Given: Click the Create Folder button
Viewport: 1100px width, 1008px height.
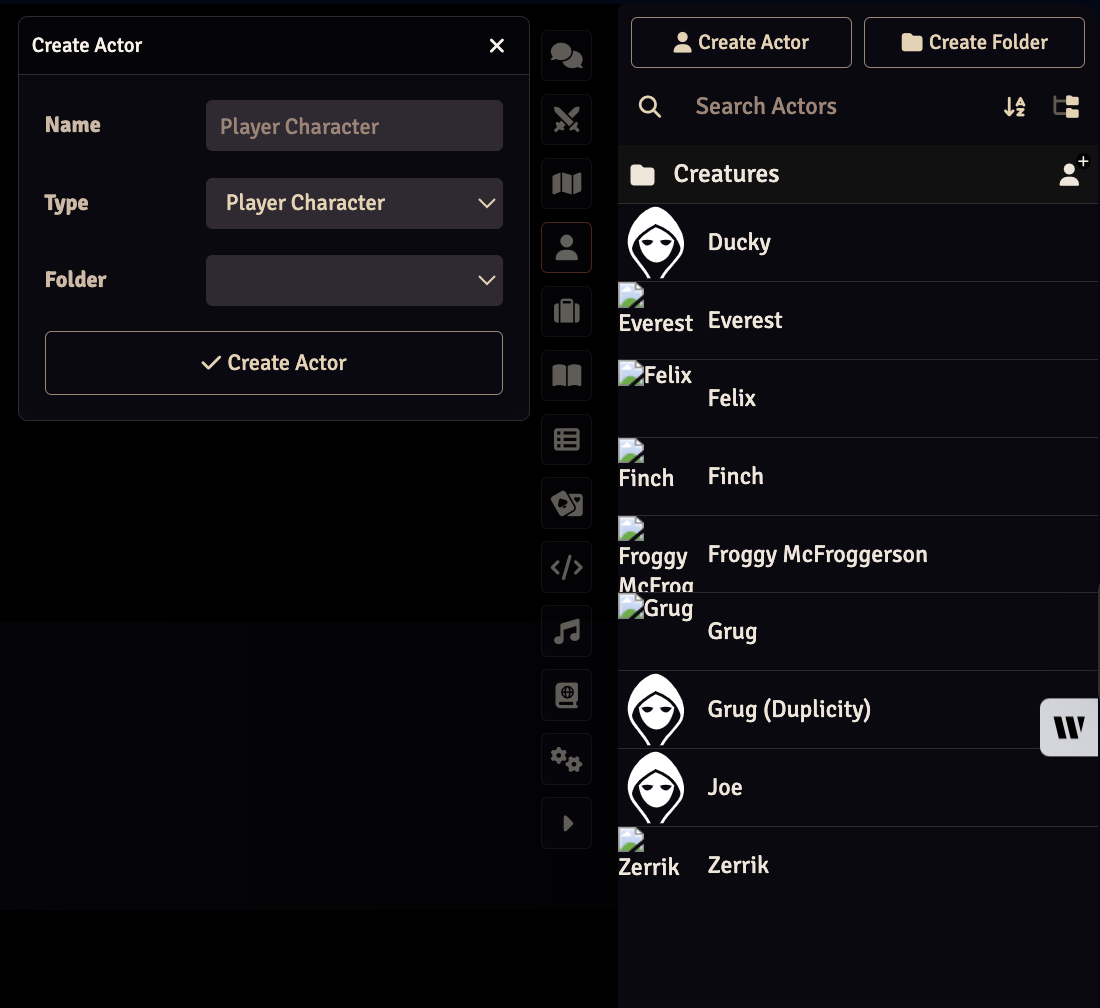Looking at the screenshot, I should tap(974, 42).
